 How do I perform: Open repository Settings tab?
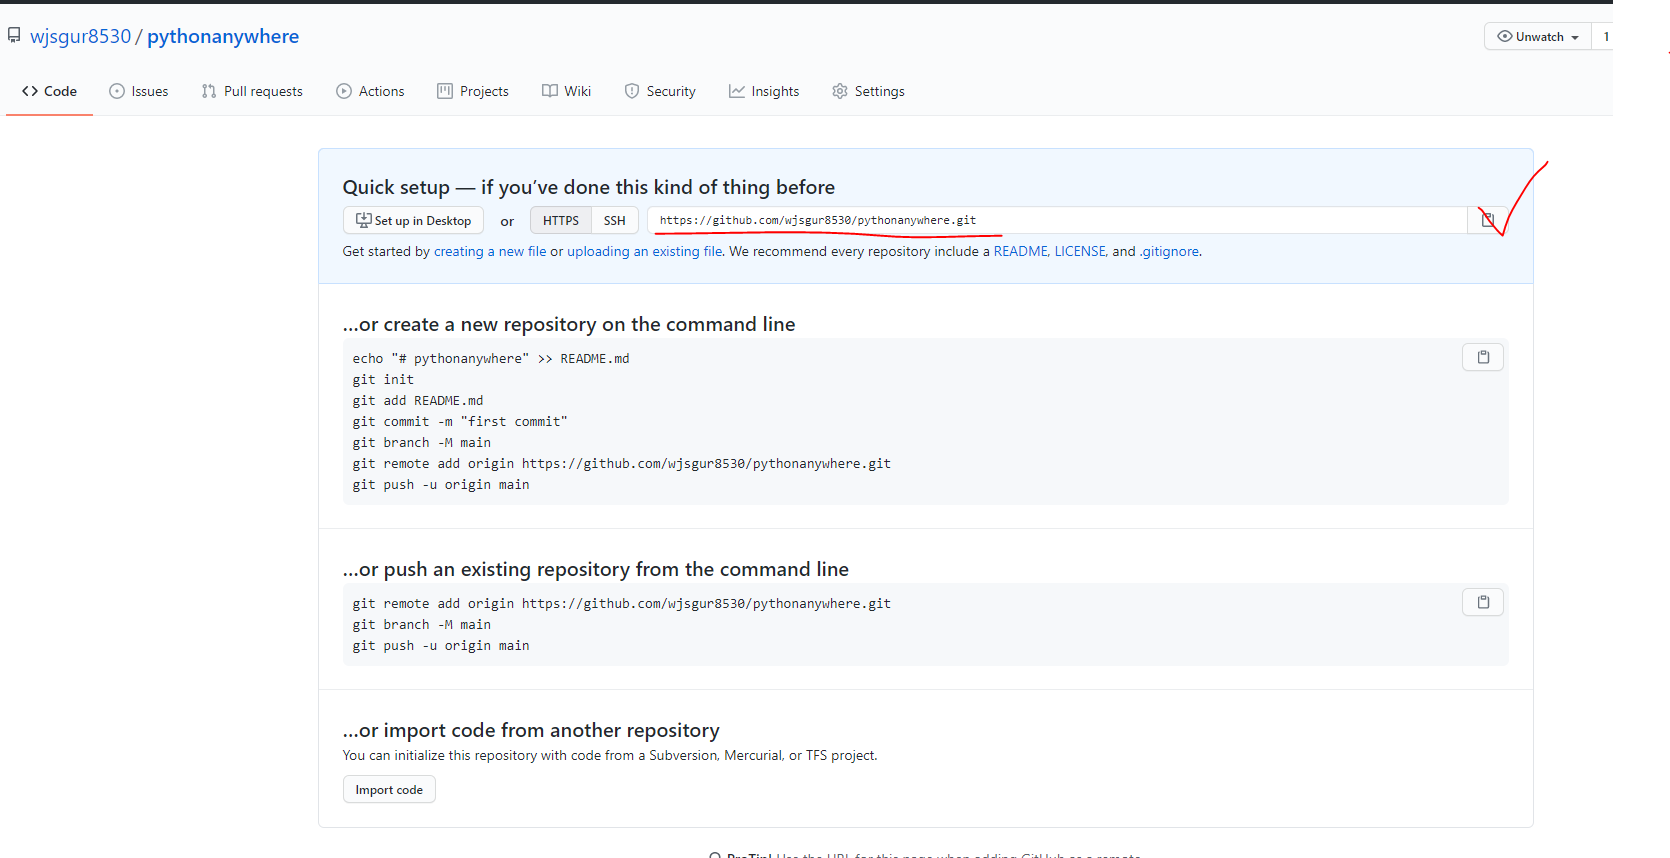868,91
